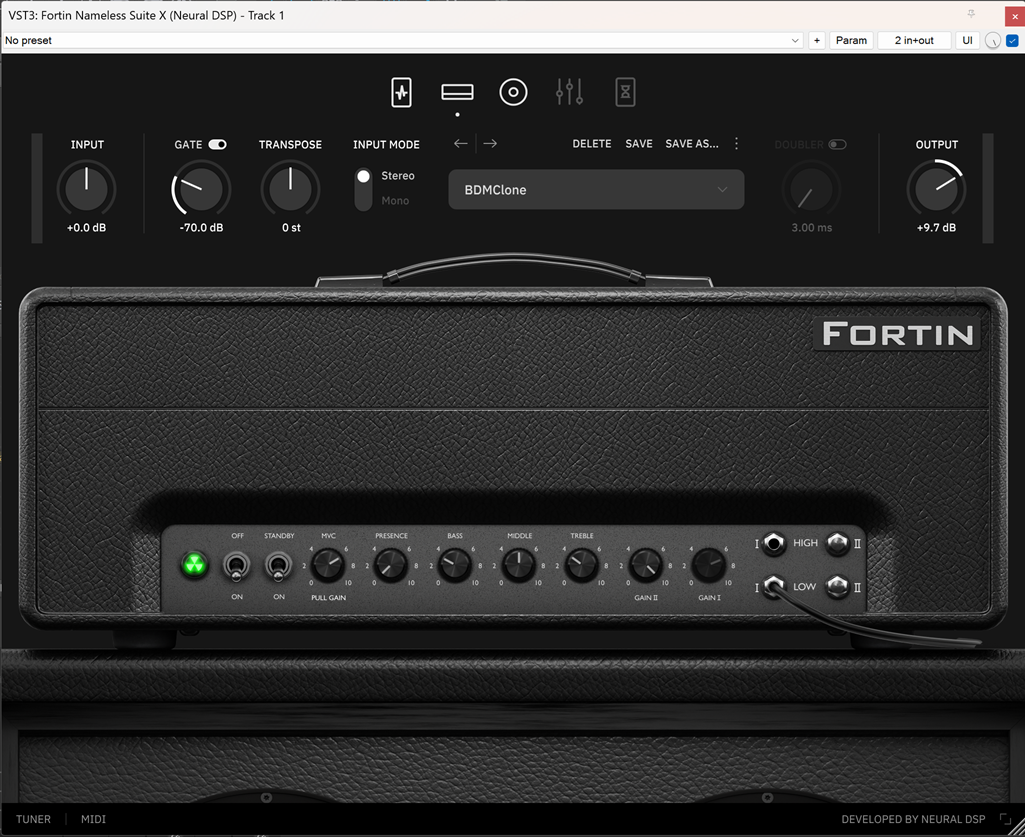
Task: Click the TRANSPOSE knob
Action: coord(290,188)
